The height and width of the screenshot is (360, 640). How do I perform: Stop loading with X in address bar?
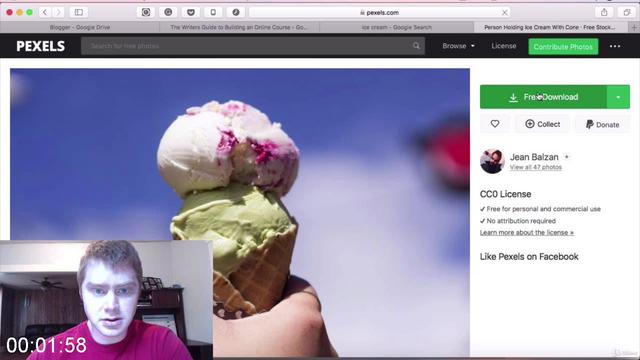point(505,13)
